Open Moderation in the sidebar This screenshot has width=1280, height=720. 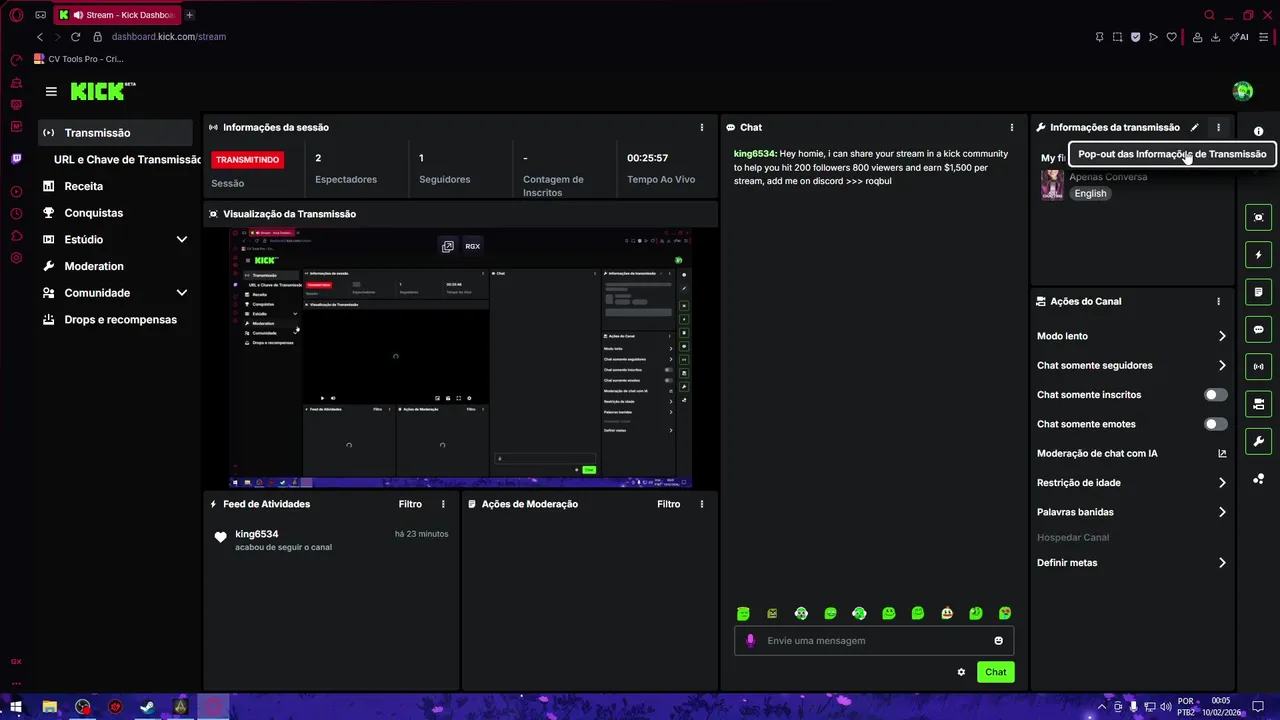tap(94, 266)
